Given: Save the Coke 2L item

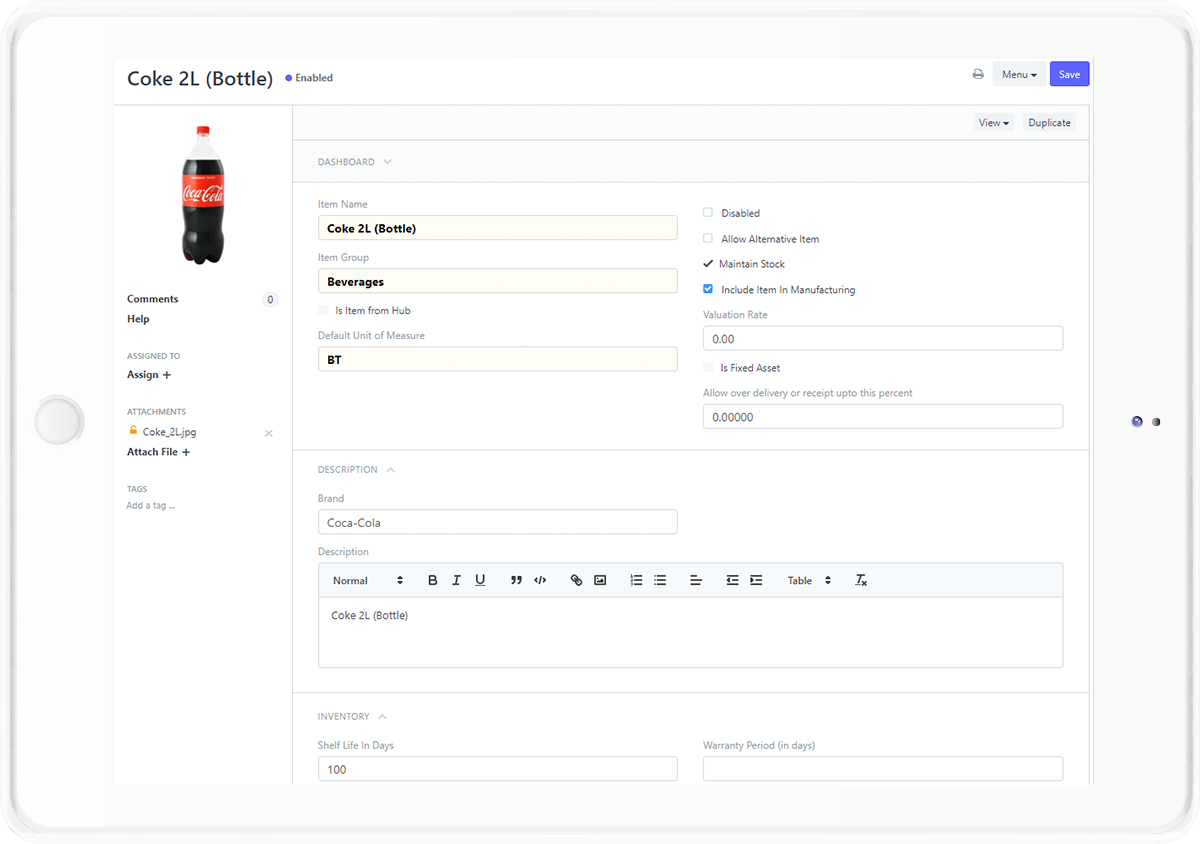Looking at the screenshot, I should click(1069, 74).
